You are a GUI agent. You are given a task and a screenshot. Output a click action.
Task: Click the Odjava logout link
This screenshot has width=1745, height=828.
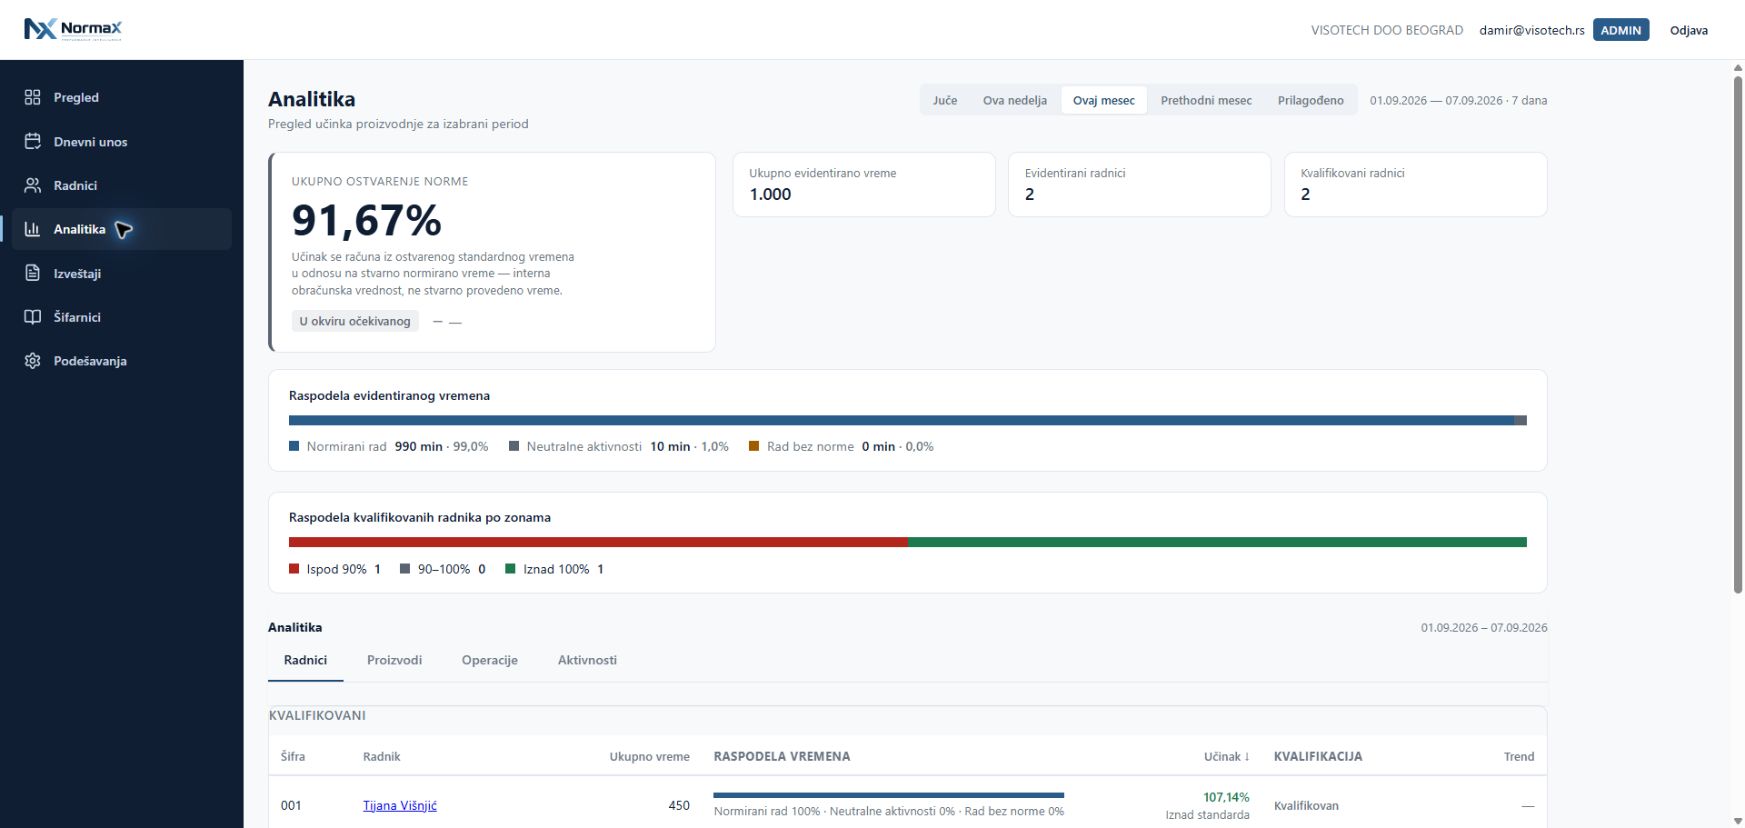[x=1689, y=30]
